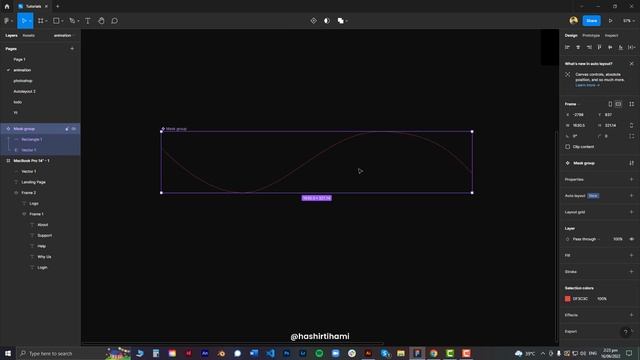Click the Present play icon
The image size is (640, 360).
click(x=611, y=21)
